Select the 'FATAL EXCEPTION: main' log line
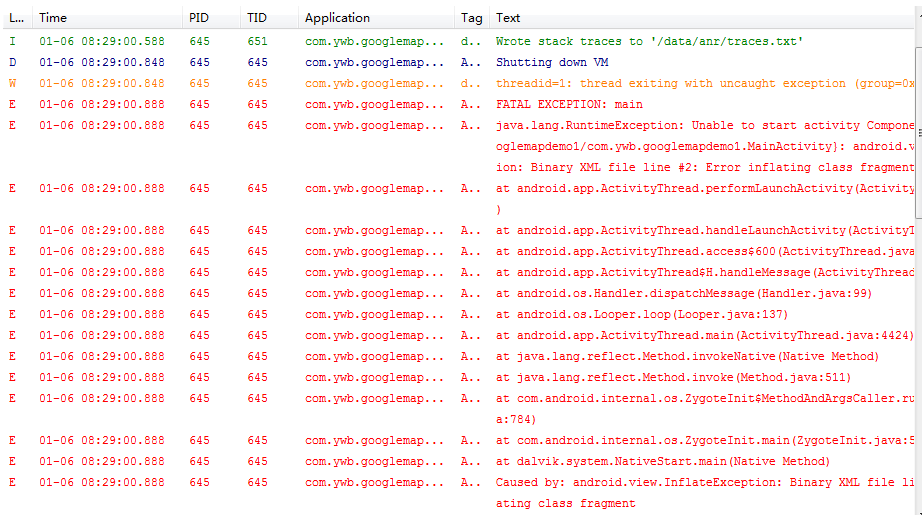Viewport: 922px width, 515px height. pyautogui.click(x=459, y=105)
